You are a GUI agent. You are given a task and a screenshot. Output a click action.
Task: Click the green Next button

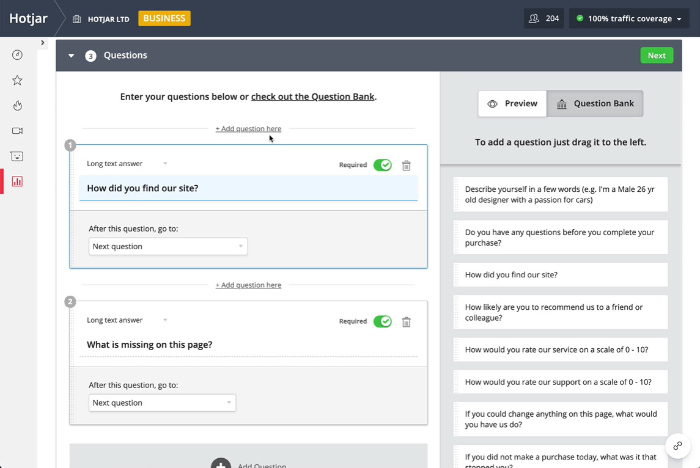pos(657,55)
